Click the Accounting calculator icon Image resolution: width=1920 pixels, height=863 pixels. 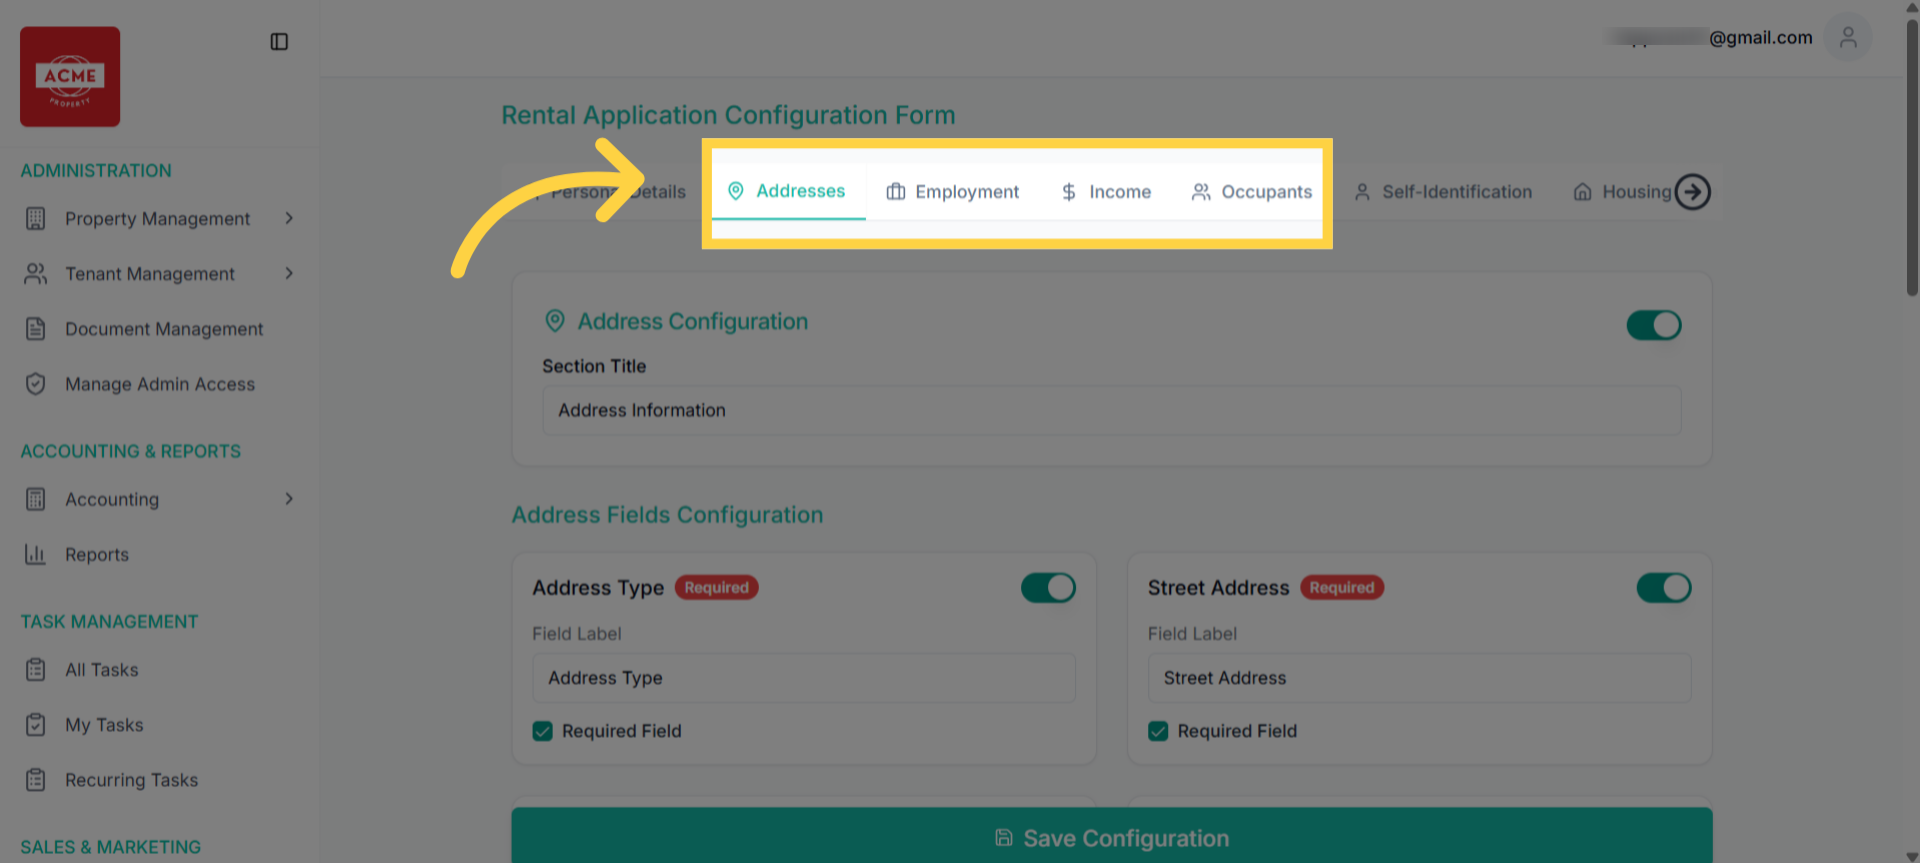36,499
